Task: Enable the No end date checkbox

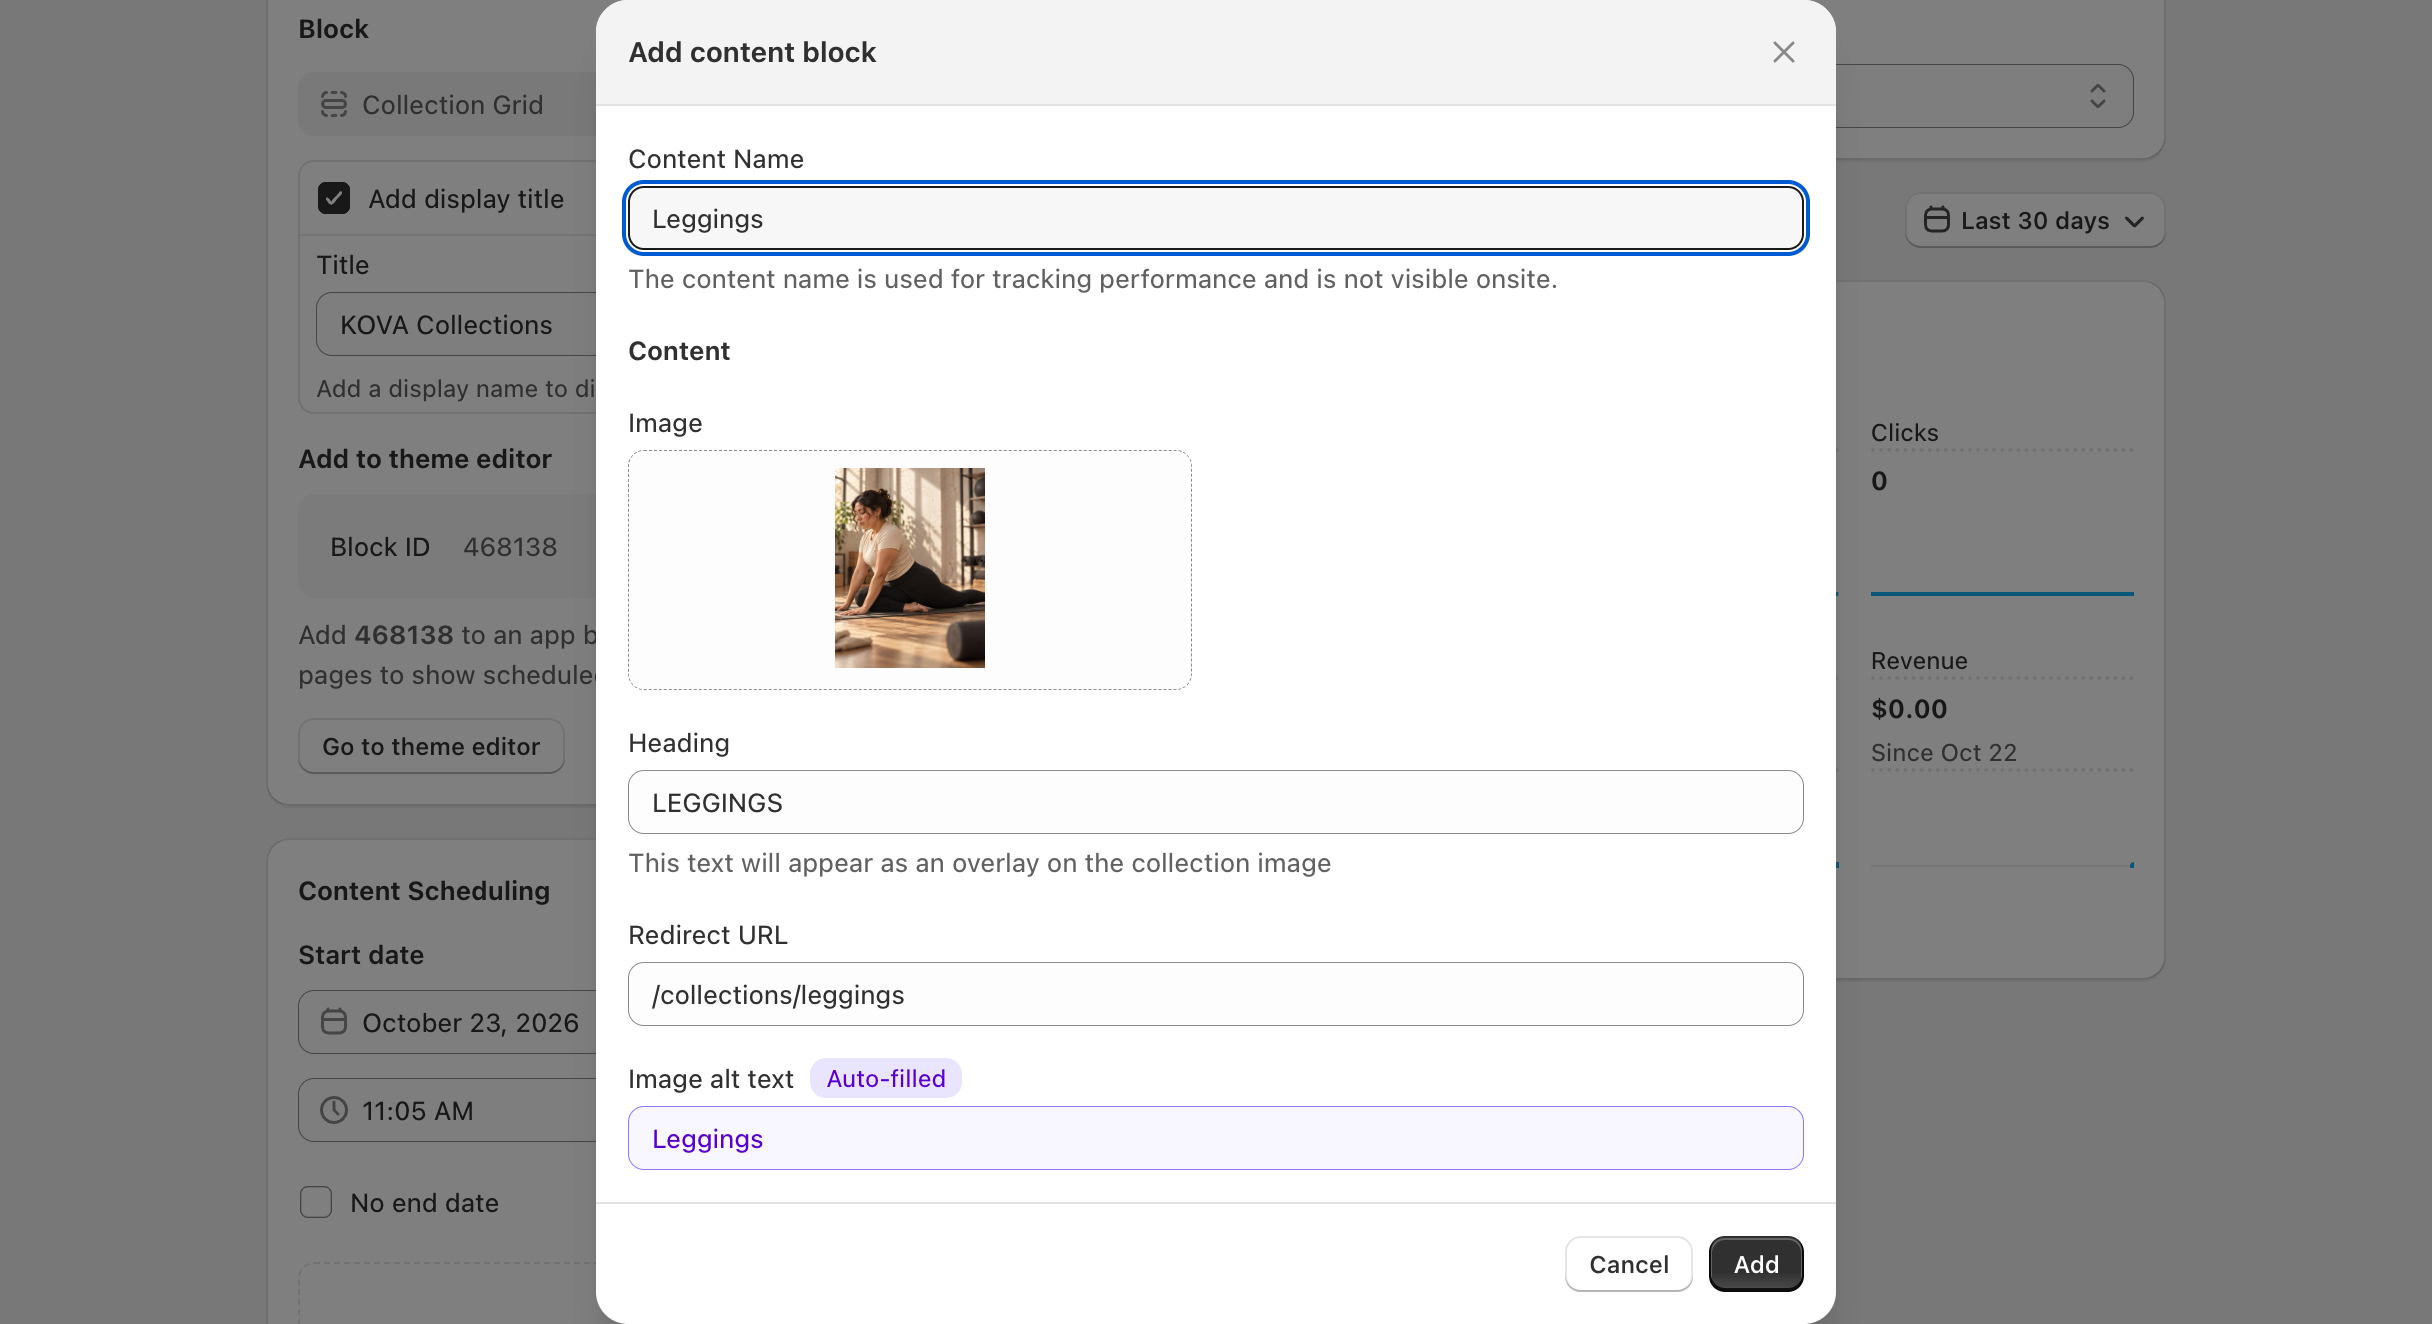Action: pyautogui.click(x=316, y=1202)
